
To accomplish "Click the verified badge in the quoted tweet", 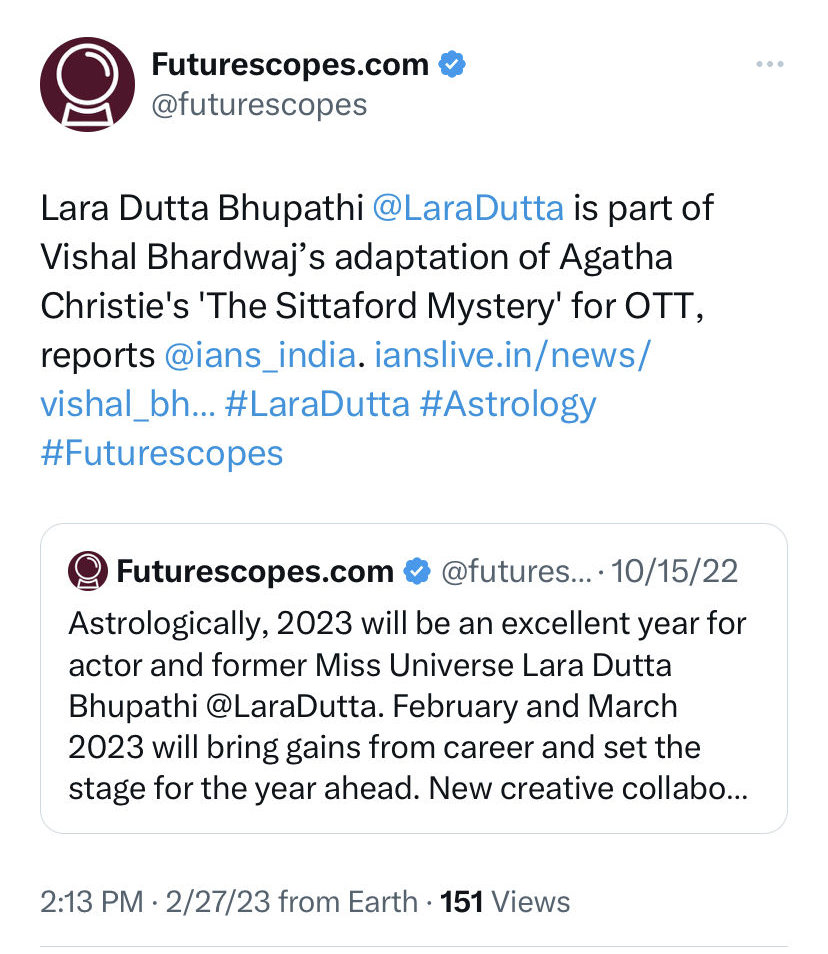I will [417, 571].
